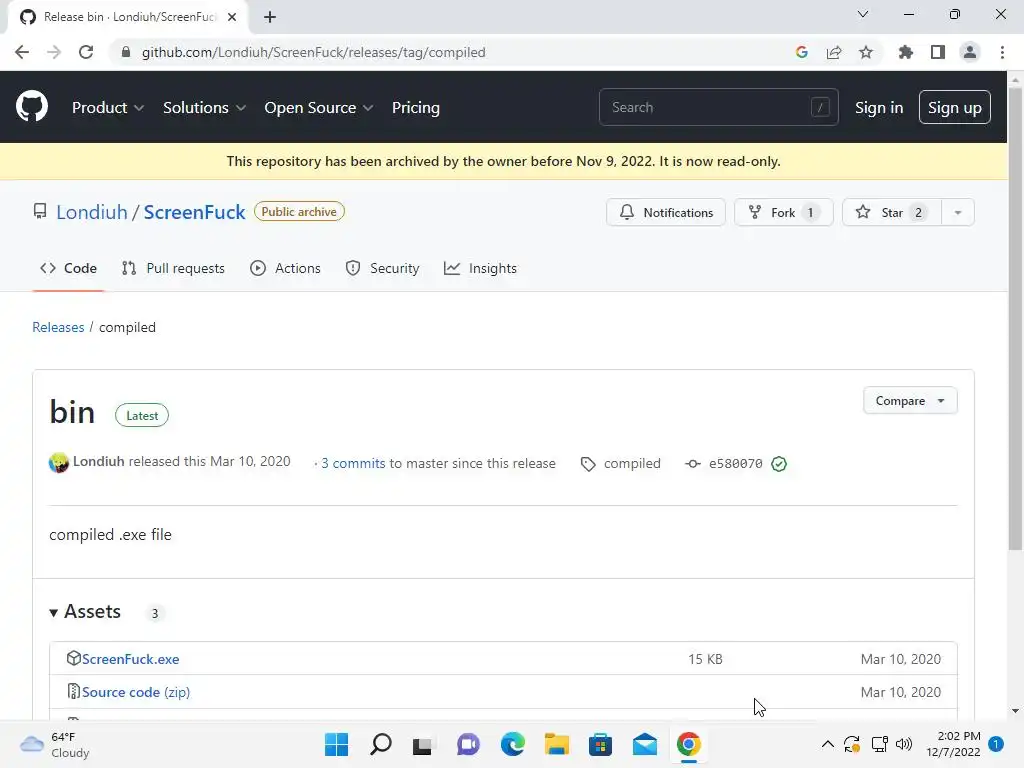Download ScreenFuck.exe asset

(x=131, y=659)
